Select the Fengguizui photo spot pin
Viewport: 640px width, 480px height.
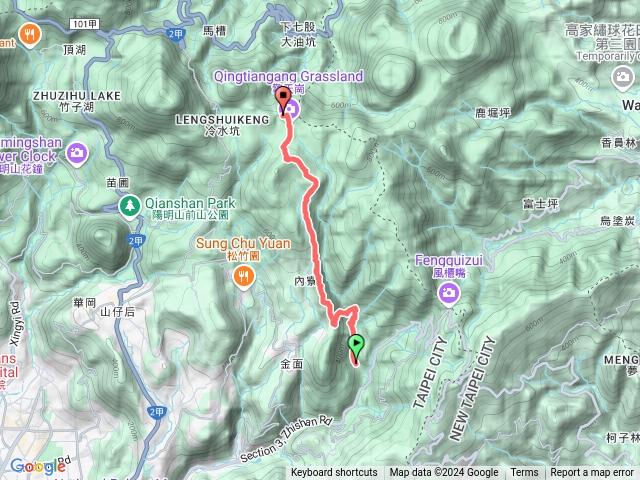(449, 294)
